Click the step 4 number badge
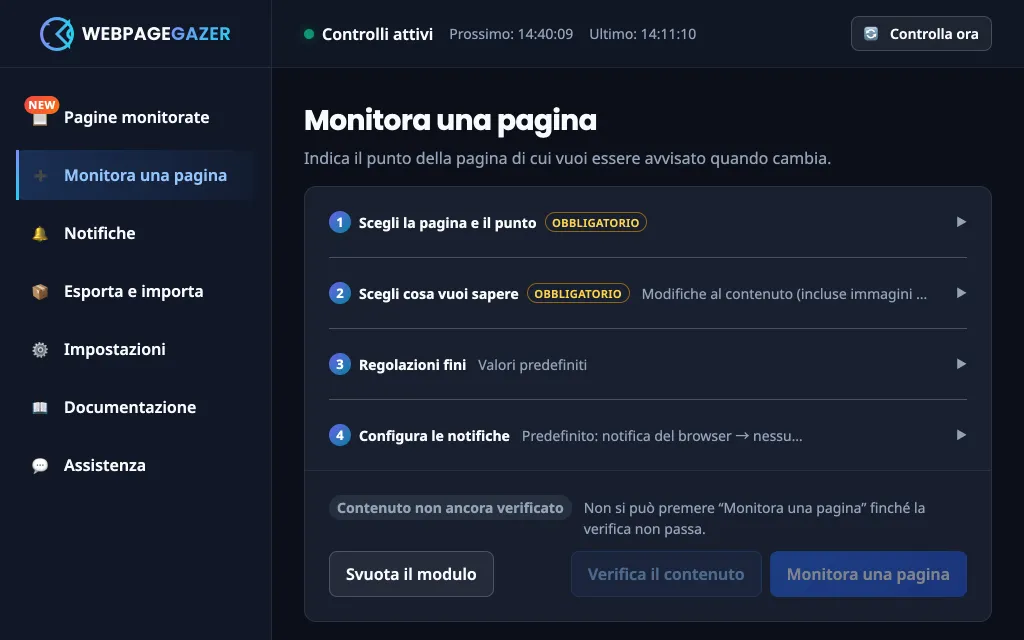The height and width of the screenshot is (640, 1024). pos(340,435)
